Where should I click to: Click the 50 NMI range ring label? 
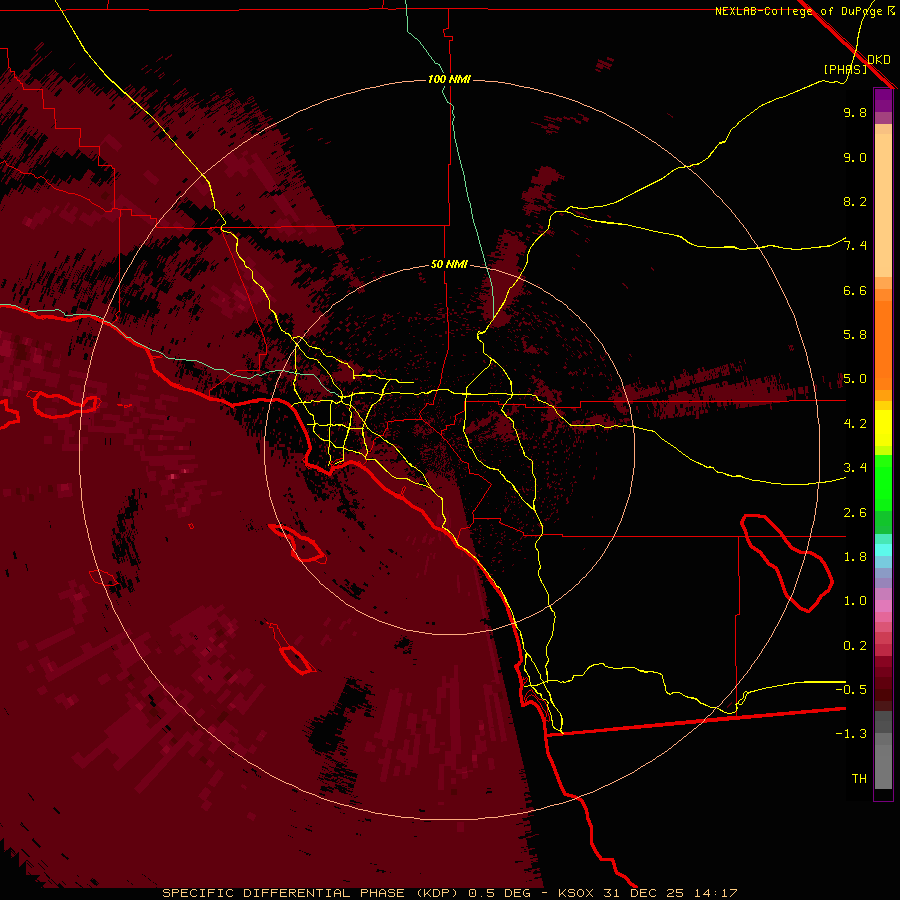coord(449,264)
